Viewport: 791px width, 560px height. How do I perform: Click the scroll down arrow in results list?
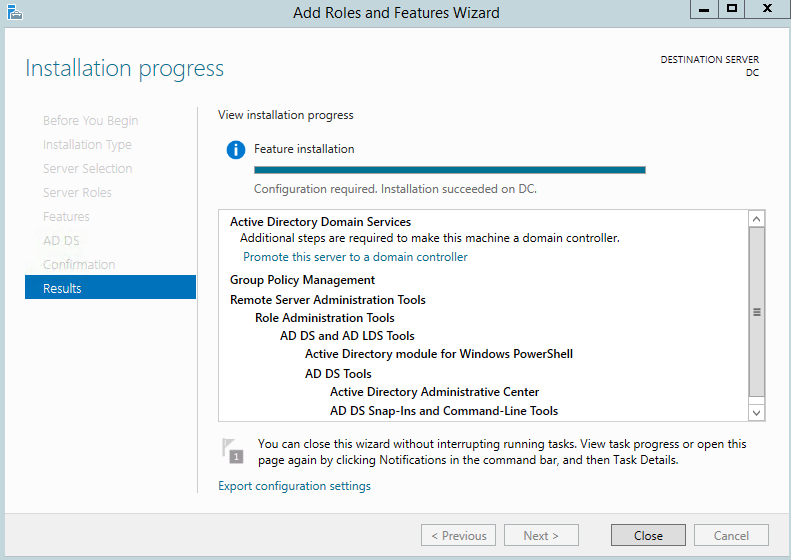pyautogui.click(x=756, y=413)
